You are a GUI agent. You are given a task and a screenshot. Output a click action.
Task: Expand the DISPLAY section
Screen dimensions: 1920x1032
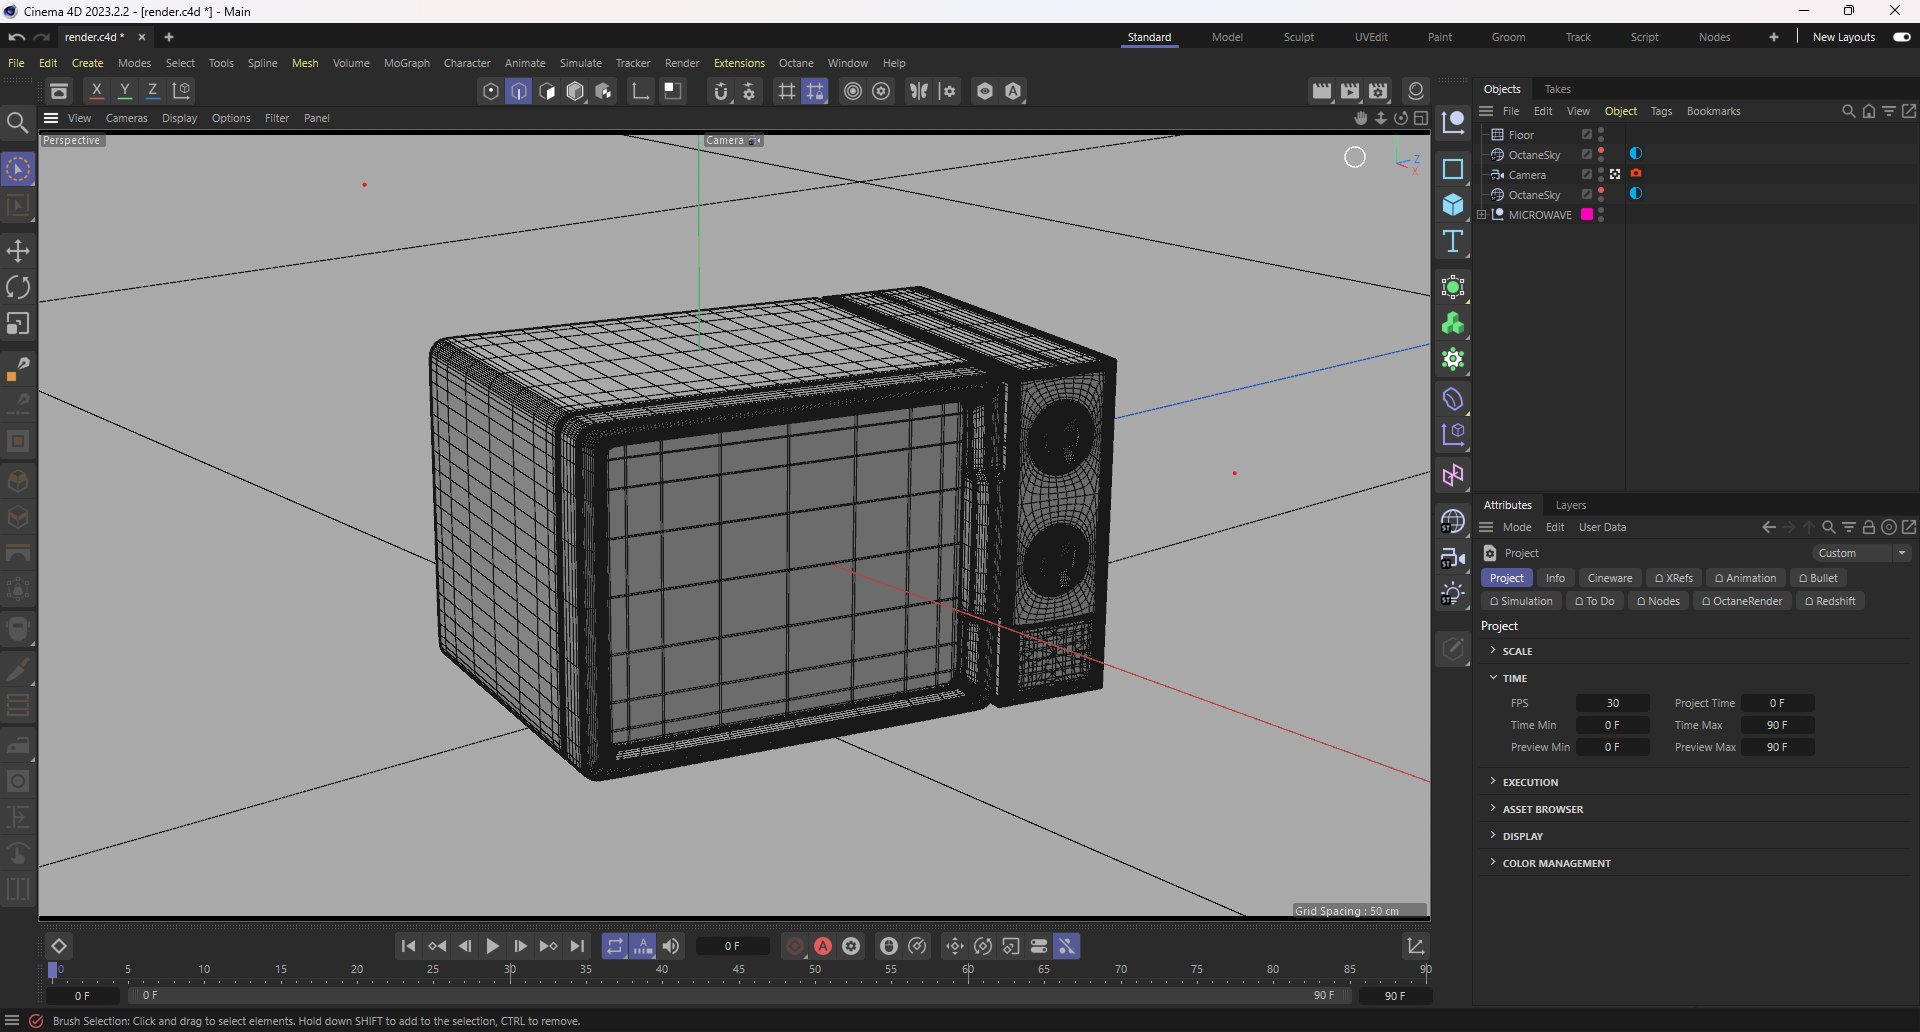click(x=1493, y=836)
